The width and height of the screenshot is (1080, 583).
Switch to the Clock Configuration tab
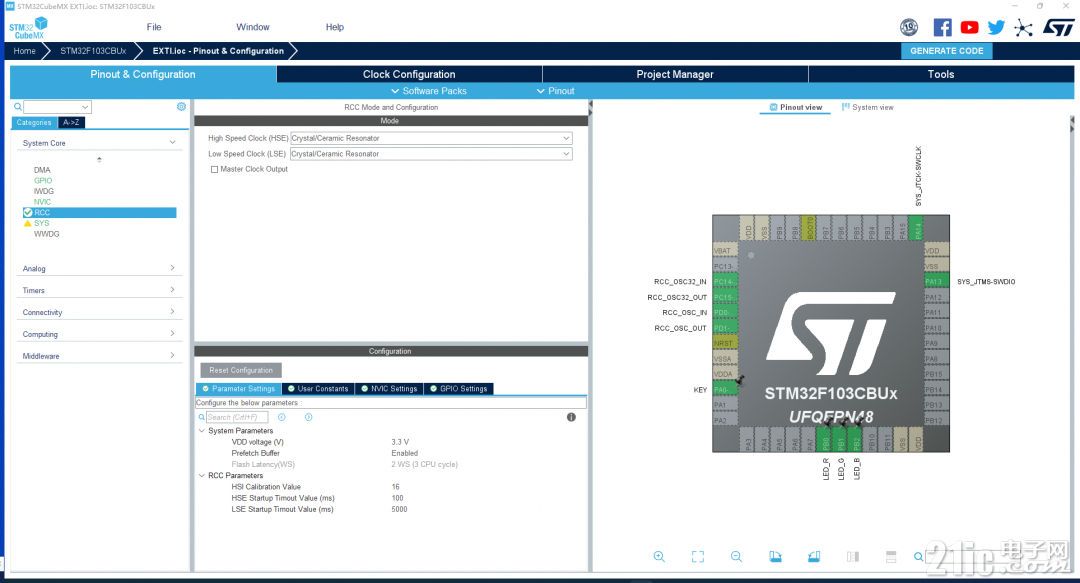(x=409, y=74)
